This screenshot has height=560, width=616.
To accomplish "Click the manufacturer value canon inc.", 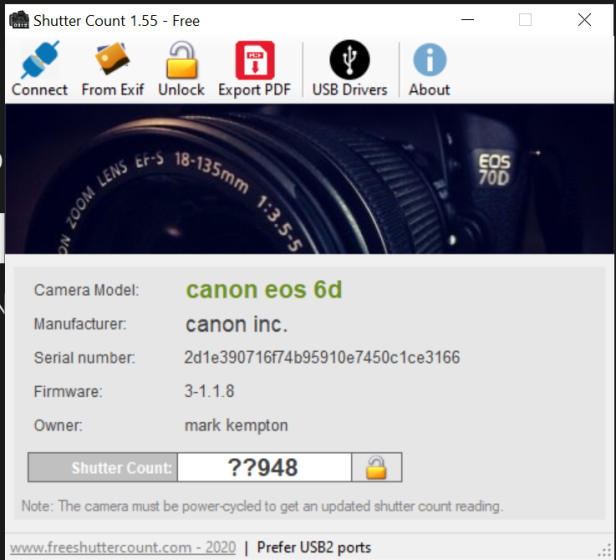I will (236, 324).
